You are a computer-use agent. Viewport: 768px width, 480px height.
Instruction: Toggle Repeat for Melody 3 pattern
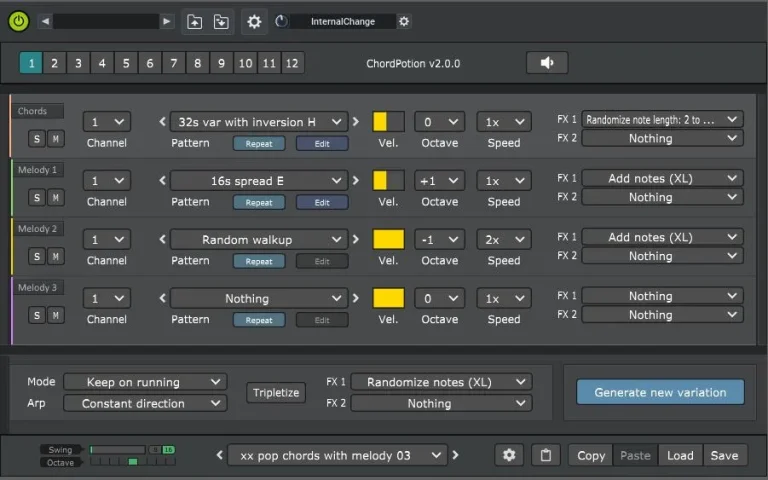(259, 320)
